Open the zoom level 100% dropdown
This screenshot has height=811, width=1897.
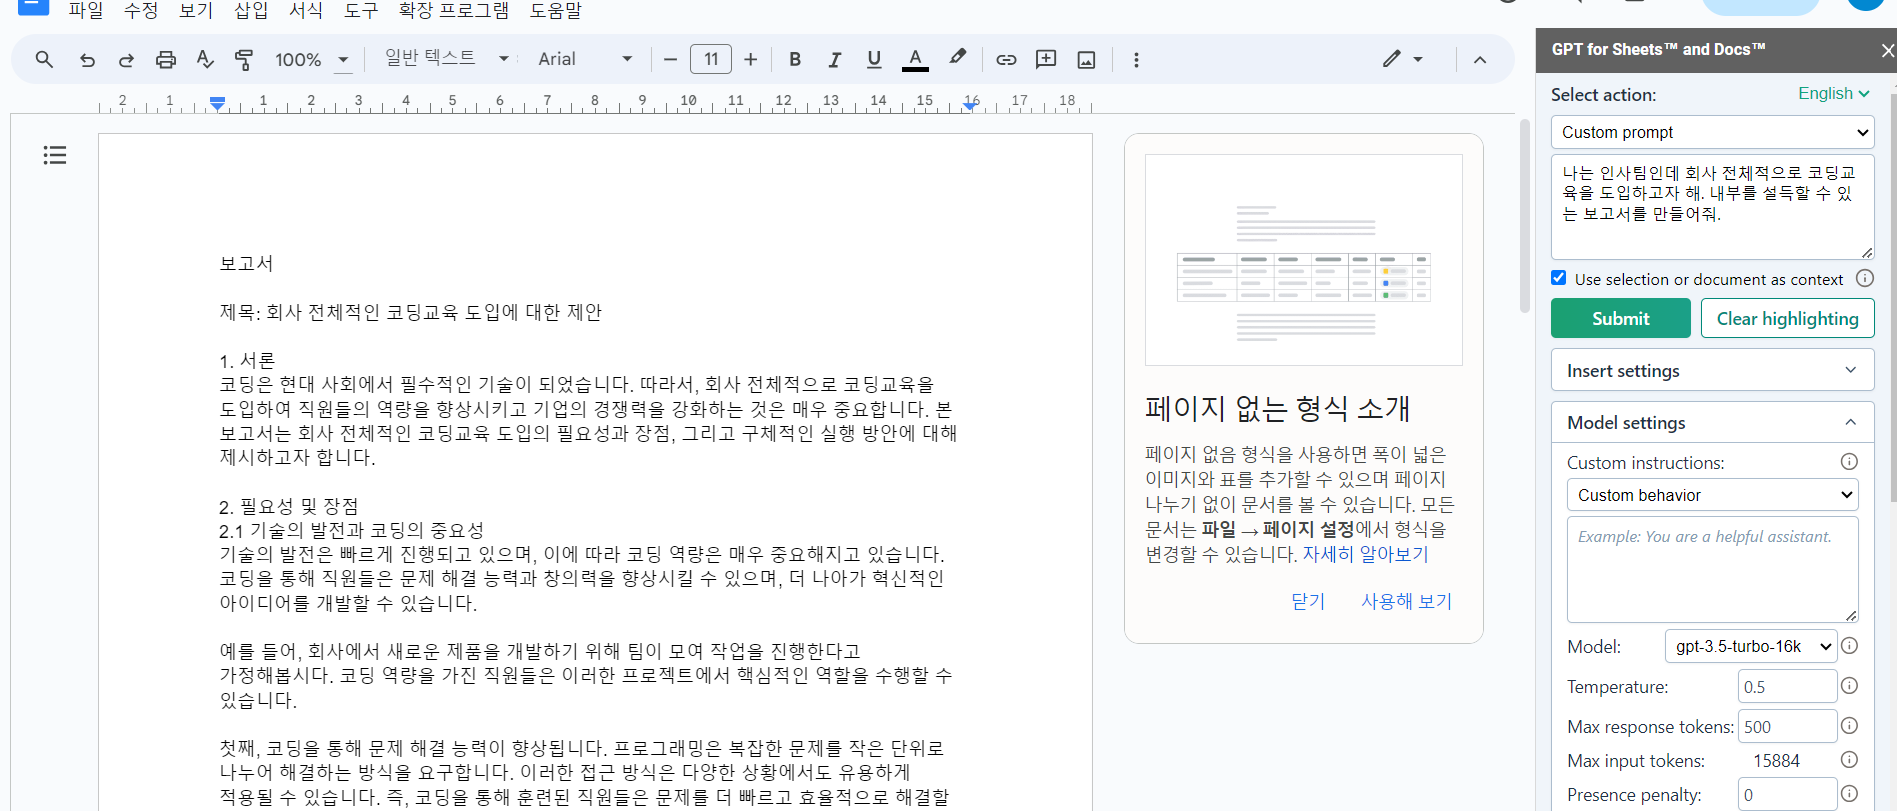(313, 60)
